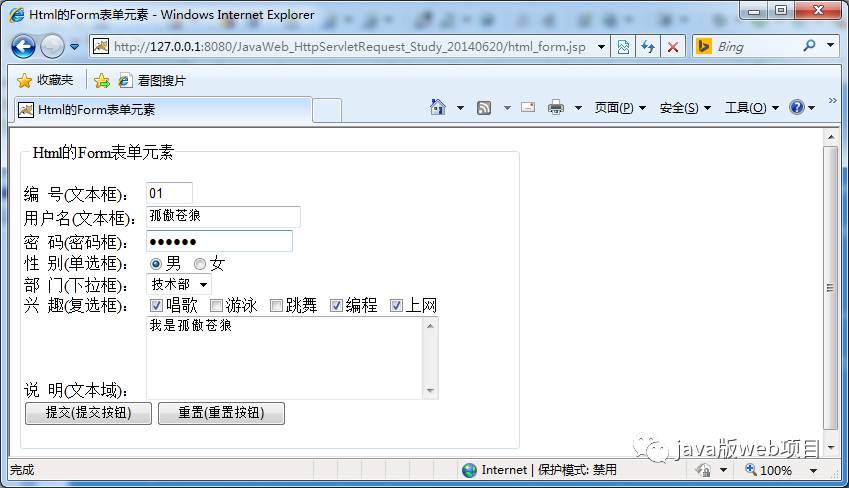Screen dimensions: 849x488
Task: Expand the zoom level dropdown arrow
Action: tap(813, 471)
